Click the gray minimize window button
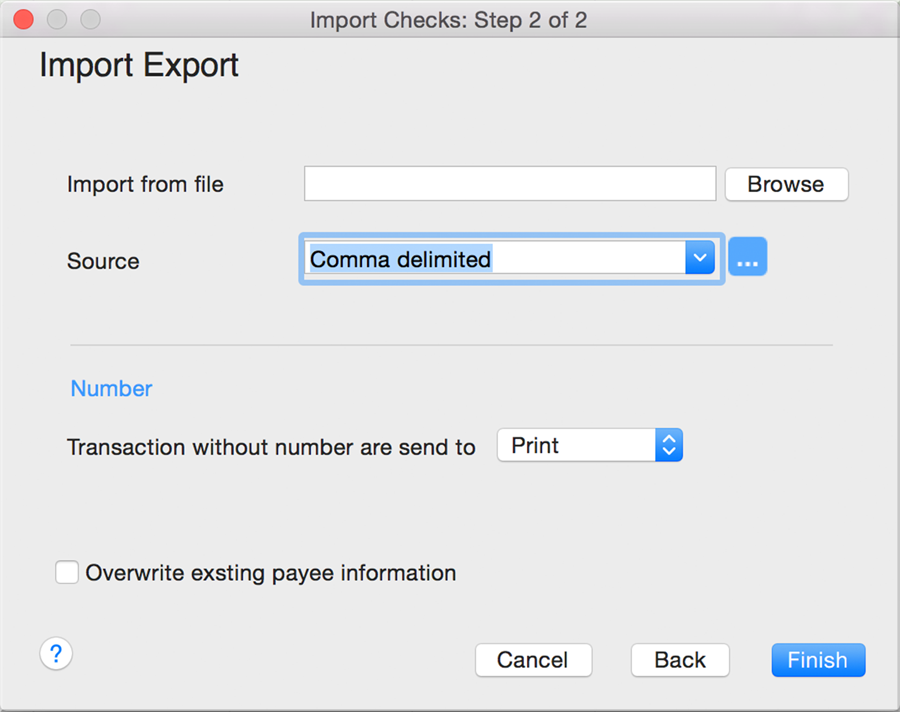Screen dimensions: 900x712 point(57,19)
